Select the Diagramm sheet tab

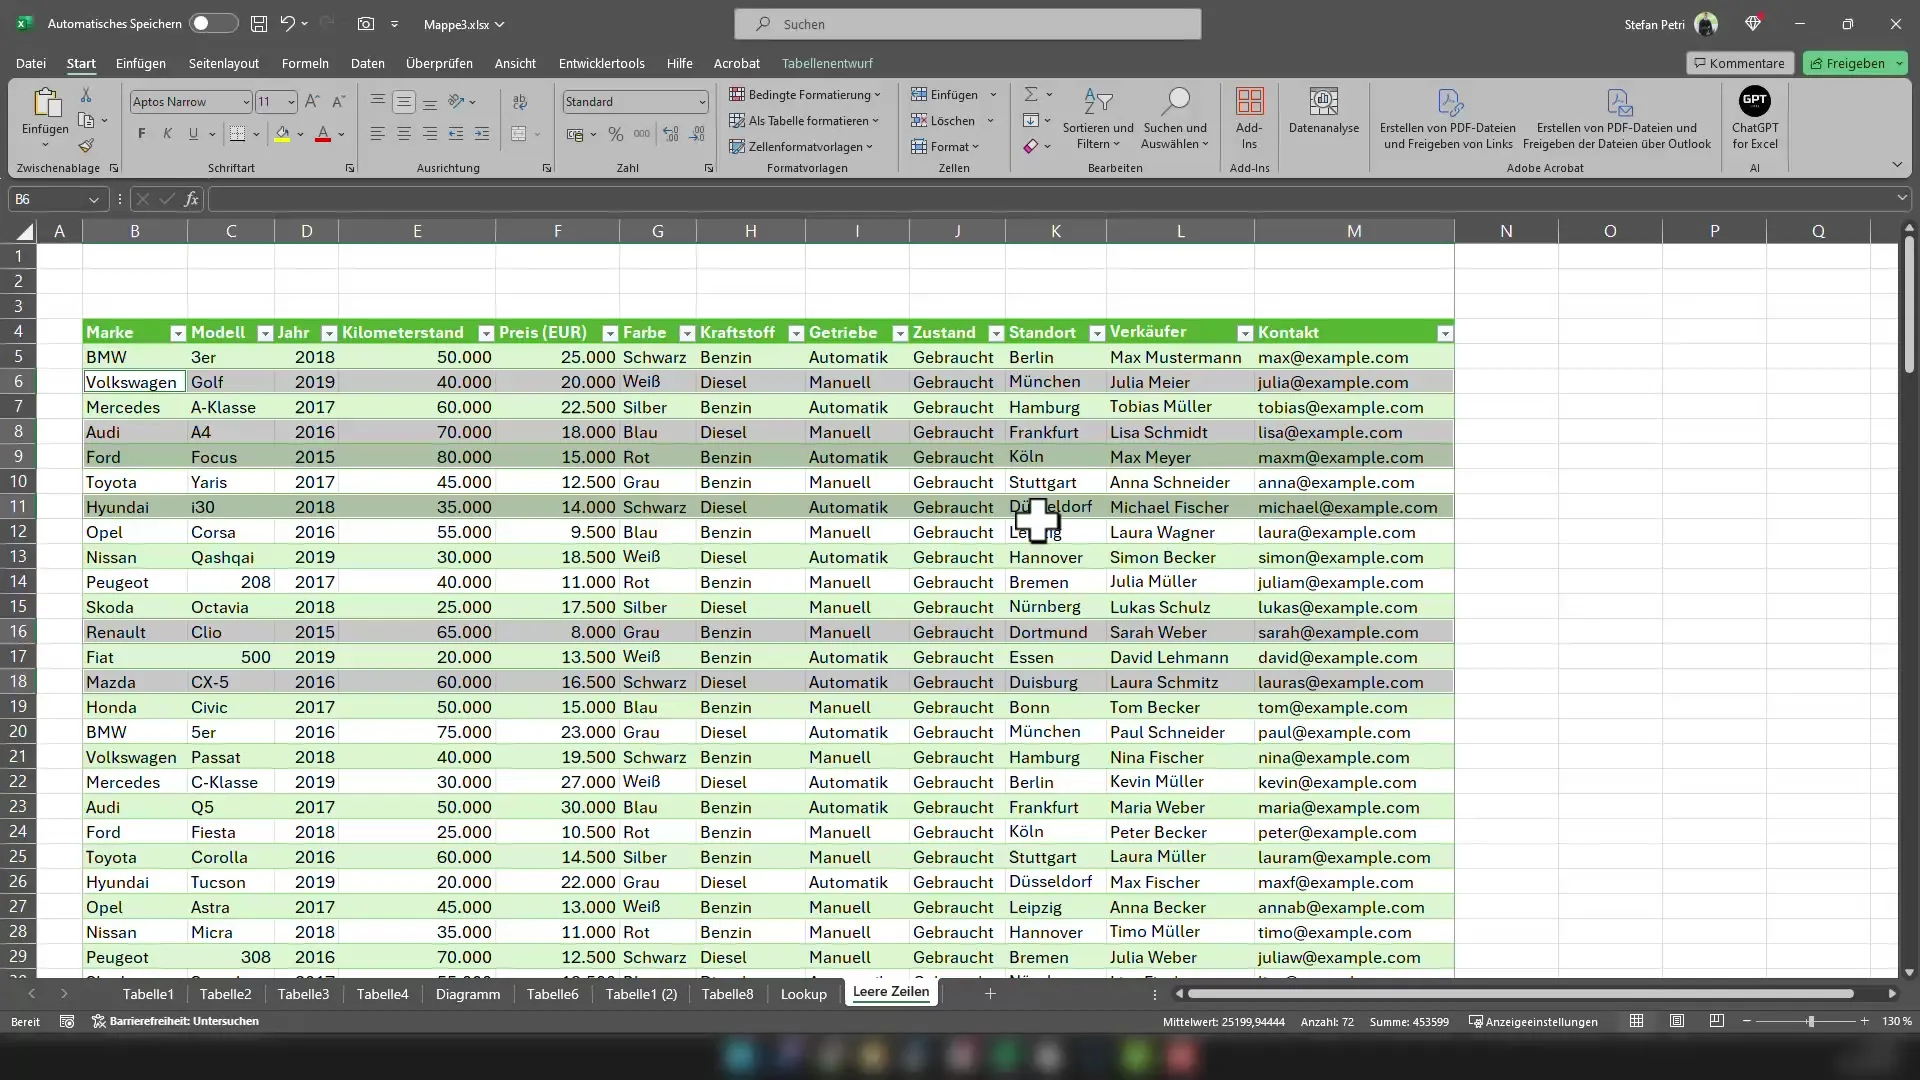[467, 993]
